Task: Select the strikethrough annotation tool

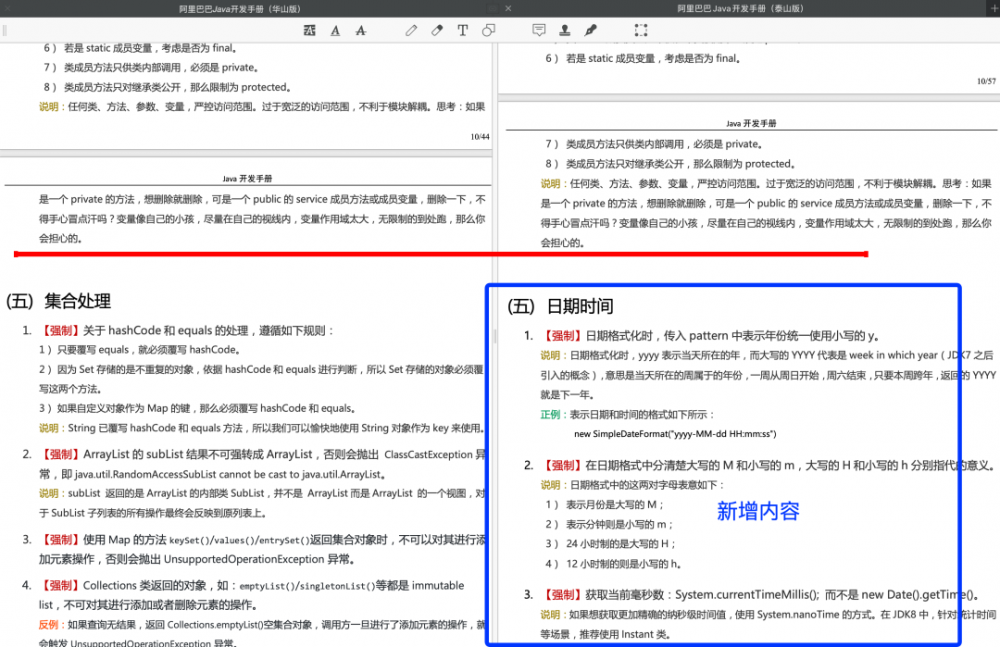Action: click(361, 30)
